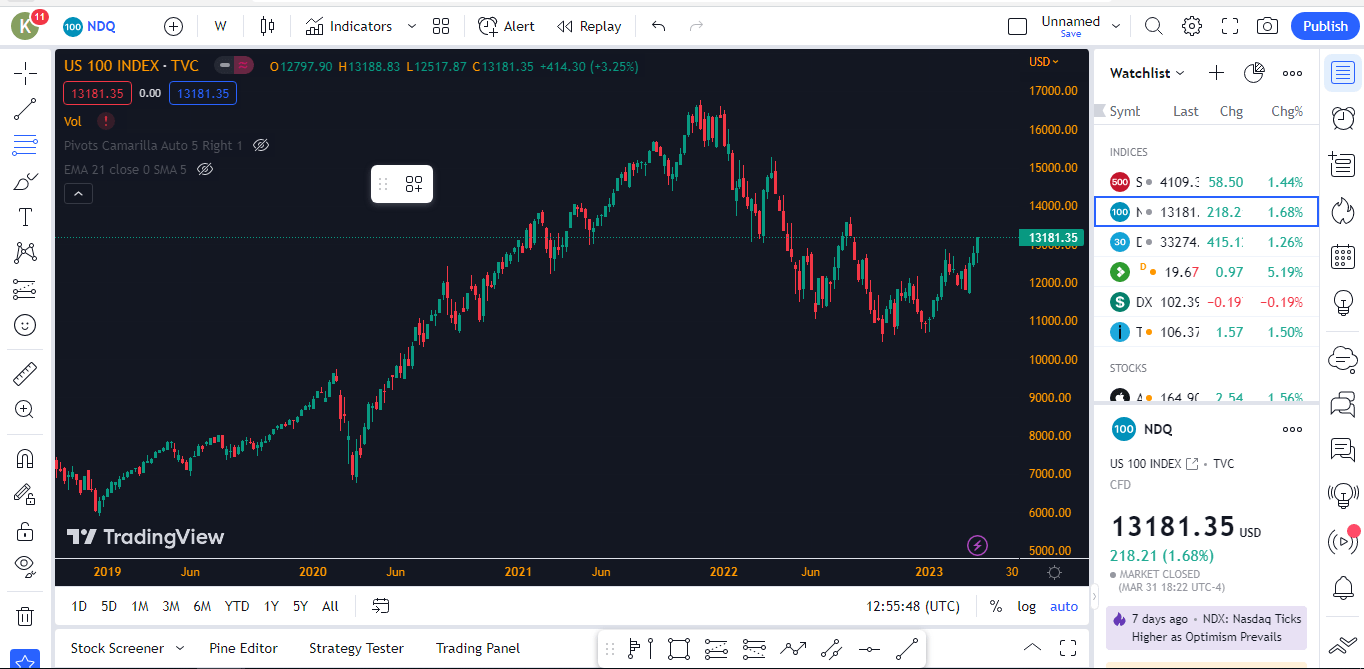Open the Measure ruler tool
Image resolution: width=1364 pixels, height=669 pixels.
pyautogui.click(x=25, y=374)
